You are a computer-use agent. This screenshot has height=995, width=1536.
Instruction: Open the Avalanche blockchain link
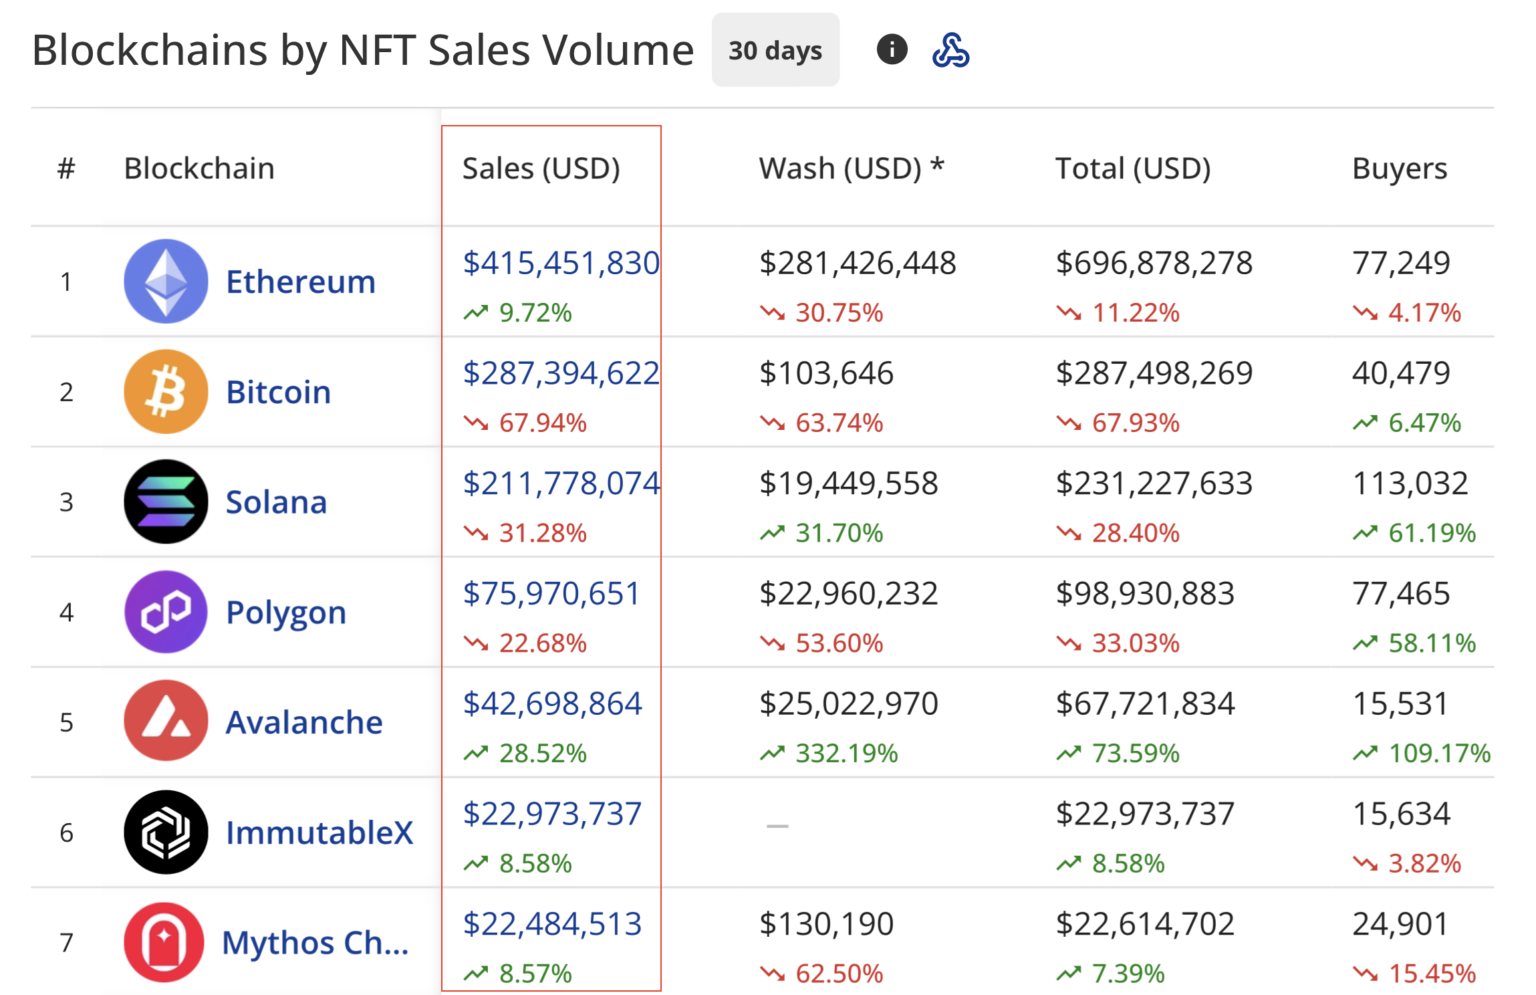pyautogui.click(x=304, y=722)
